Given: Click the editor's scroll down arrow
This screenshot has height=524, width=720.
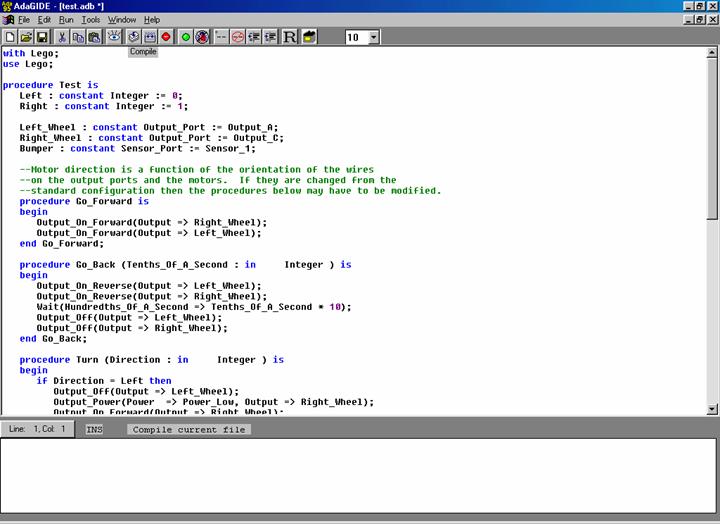Looking at the screenshot, I should point(712,408).
